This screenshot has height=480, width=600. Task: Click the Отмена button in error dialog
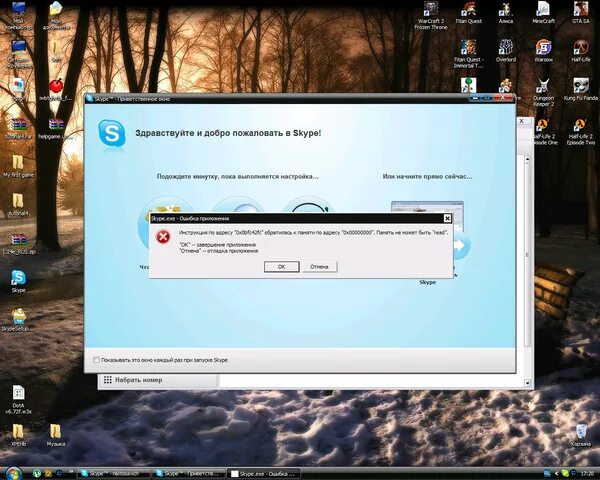point(320,267)
